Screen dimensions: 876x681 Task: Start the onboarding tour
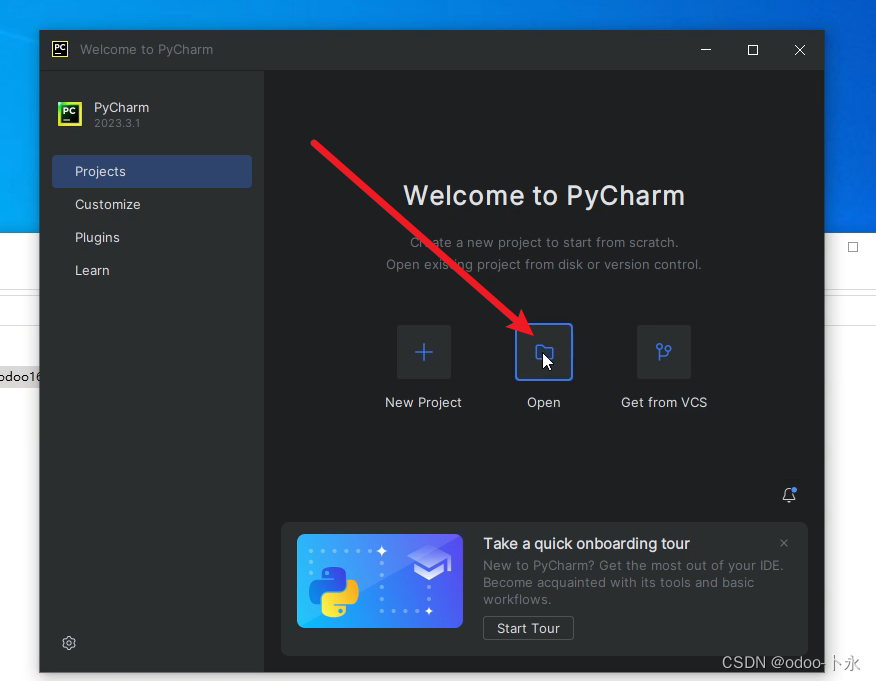point(528,628)
